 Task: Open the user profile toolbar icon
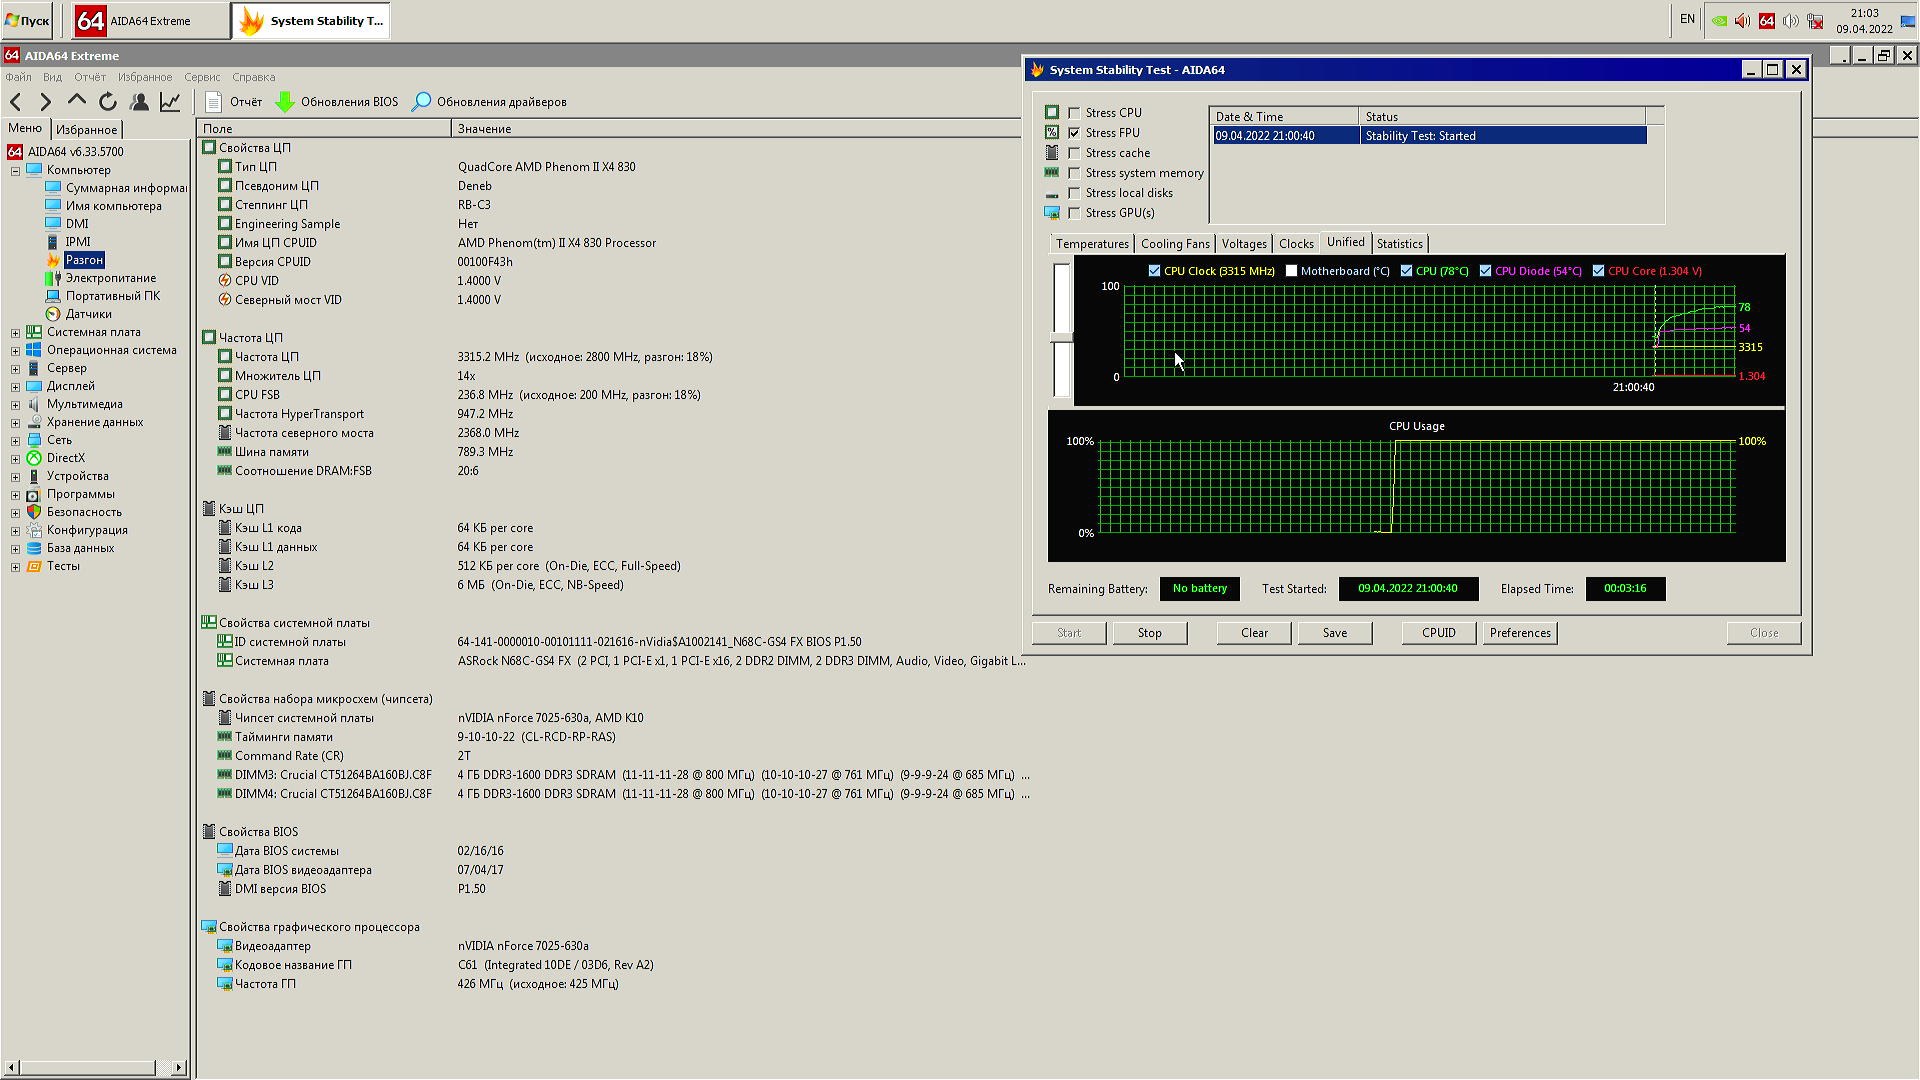pos(139,102)
